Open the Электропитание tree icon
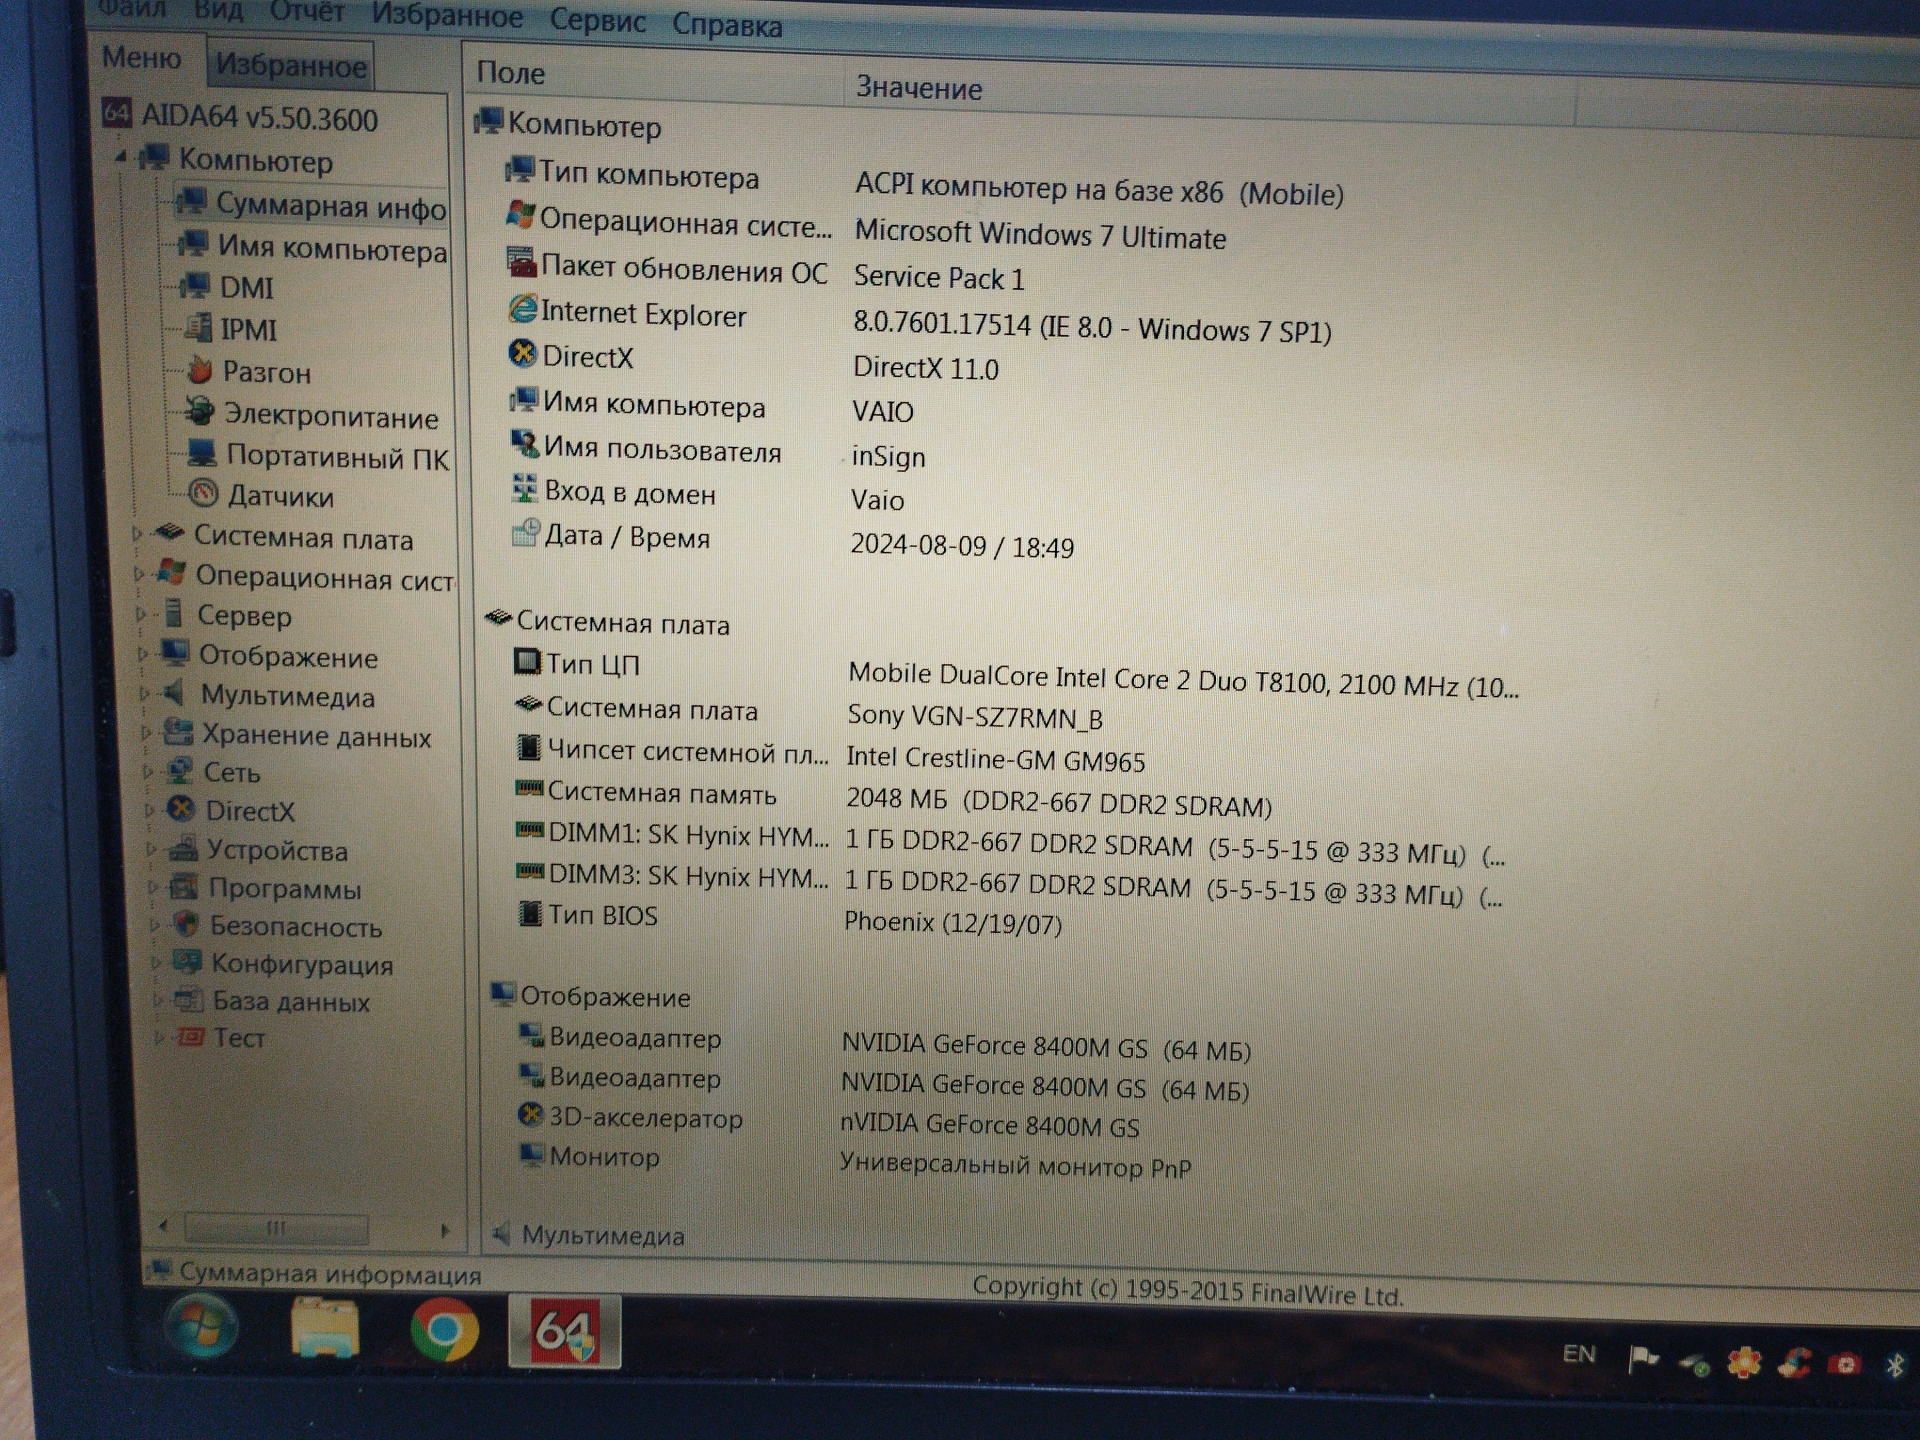Image resolution: width=1920 pixels, height=1440 pixels. (200, 411)
